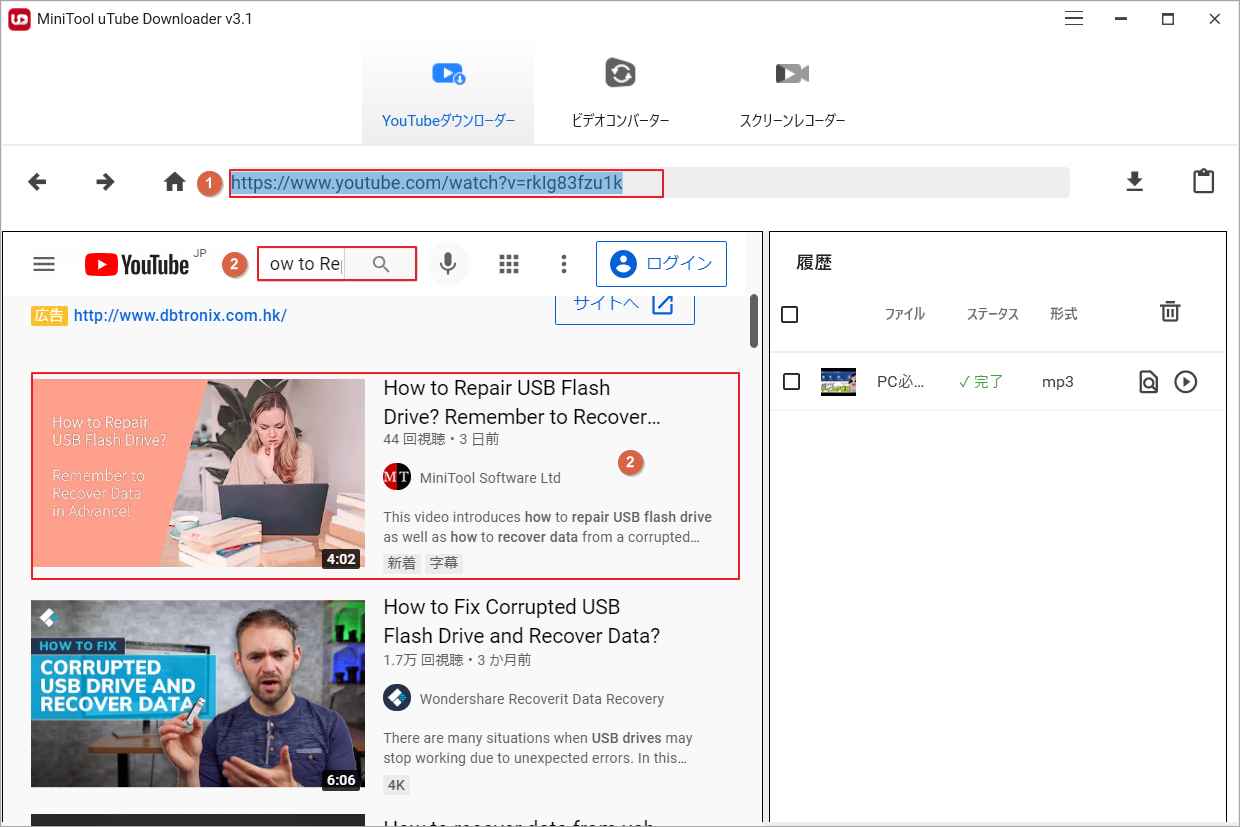Open Wondershare Recoverit Data Recovery channel name
1240x827 pixels.
tap(542, 699)
